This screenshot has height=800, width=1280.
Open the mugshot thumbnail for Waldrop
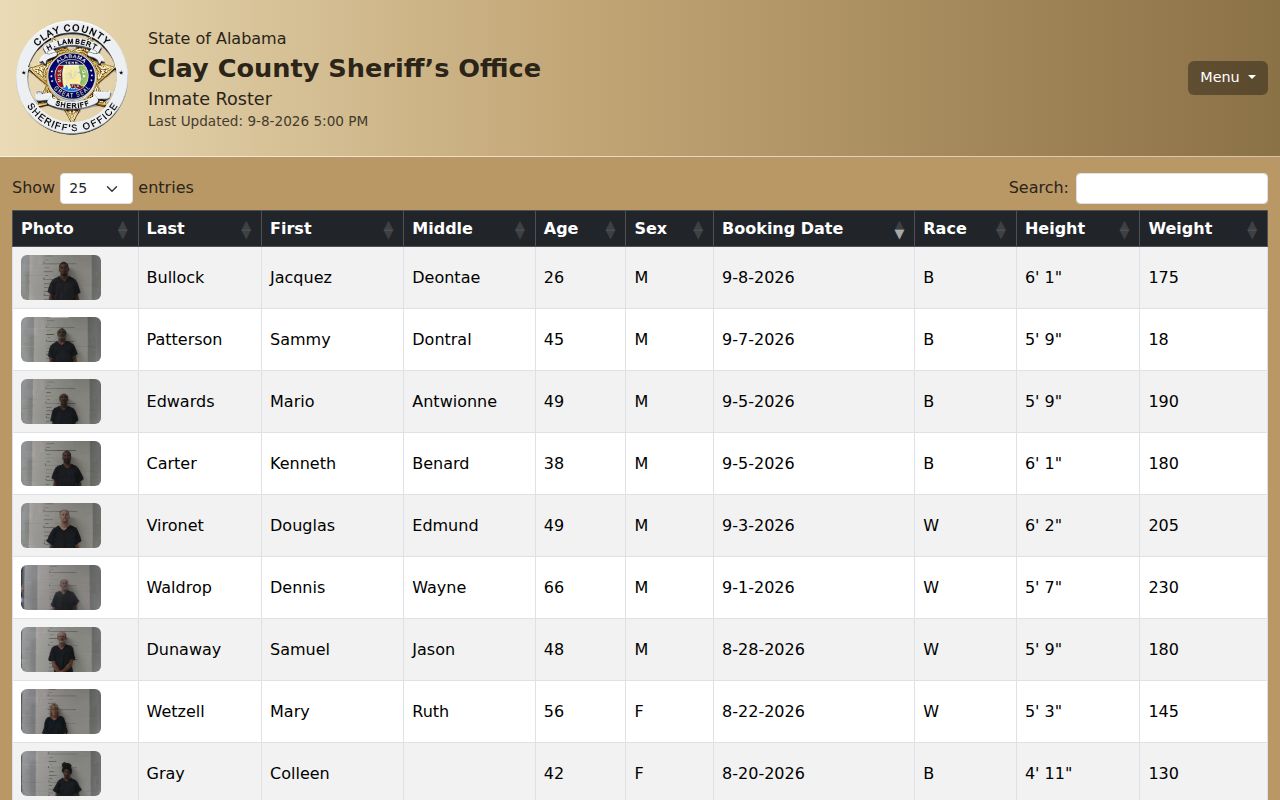61,588
